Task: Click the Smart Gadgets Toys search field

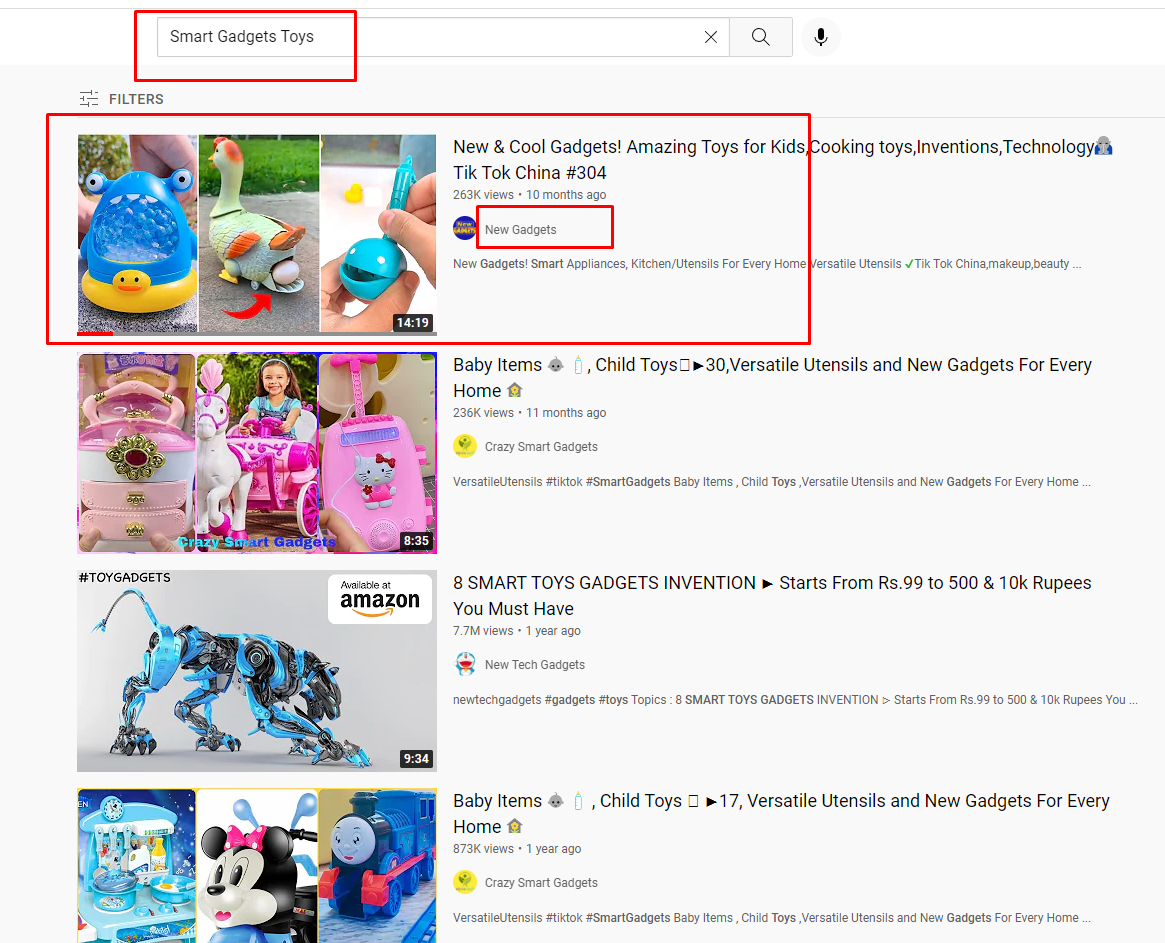Action: coord(430,37)
